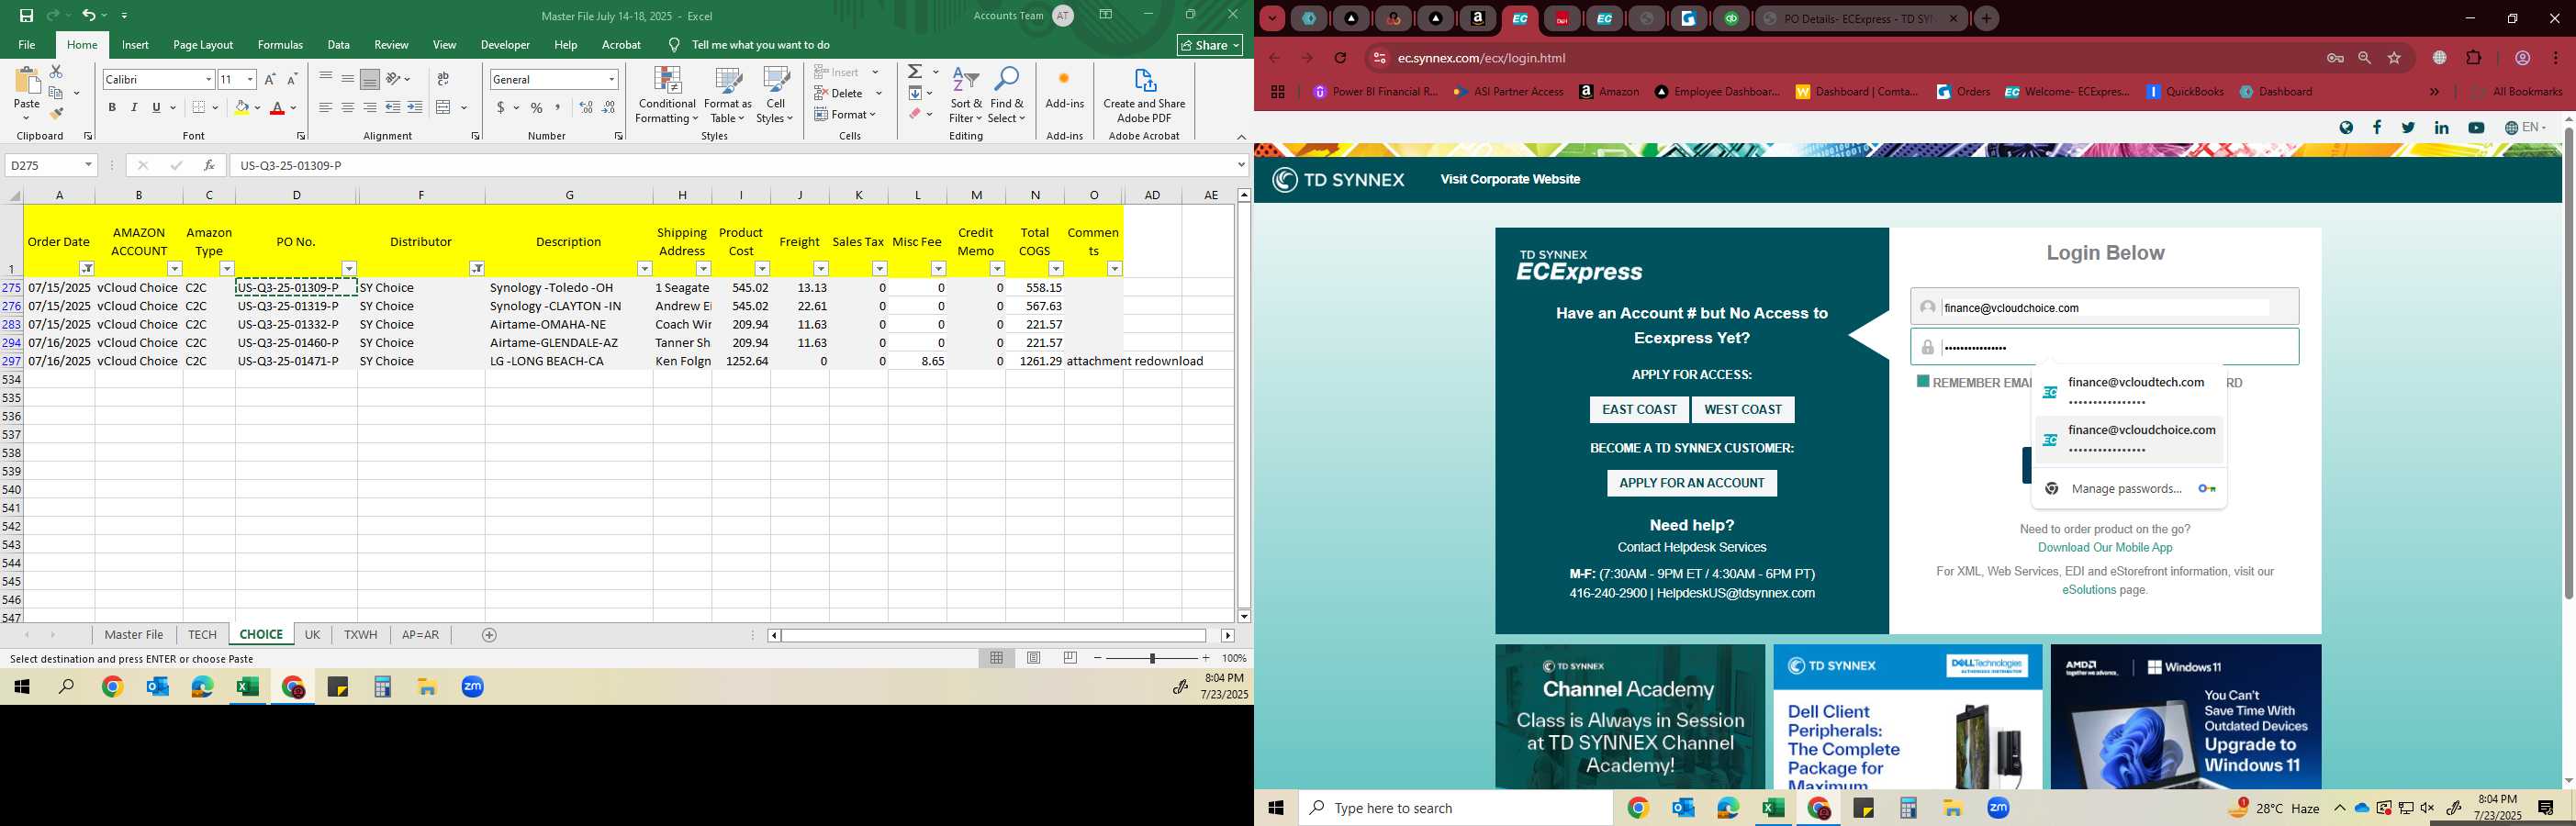
Task: Click Create and Share Adobe PDF
Action: pos(1144,96)
